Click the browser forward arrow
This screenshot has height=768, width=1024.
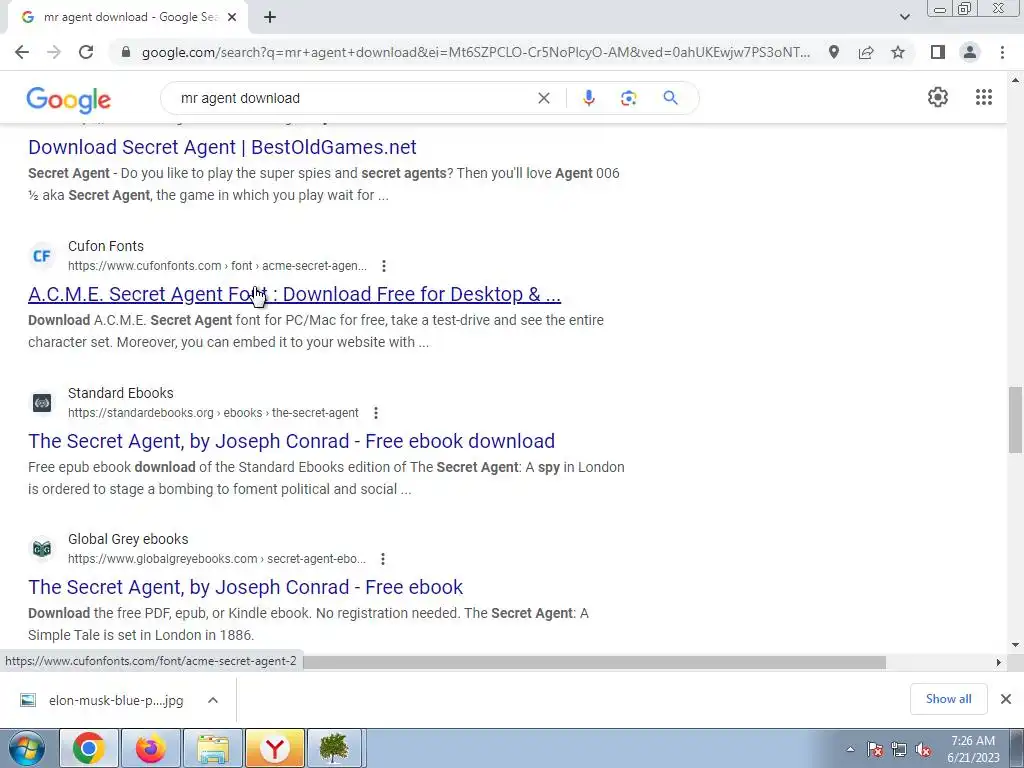point(54,52)
